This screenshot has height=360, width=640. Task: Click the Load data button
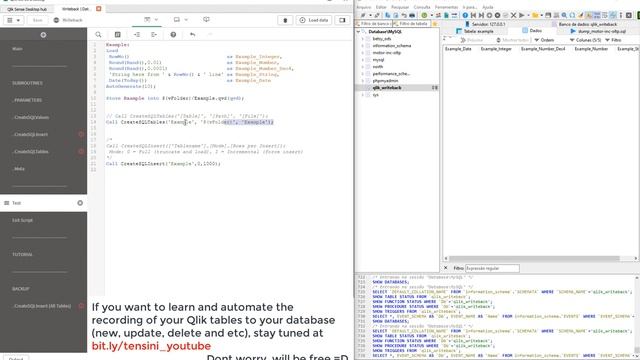tap(314, 20)
